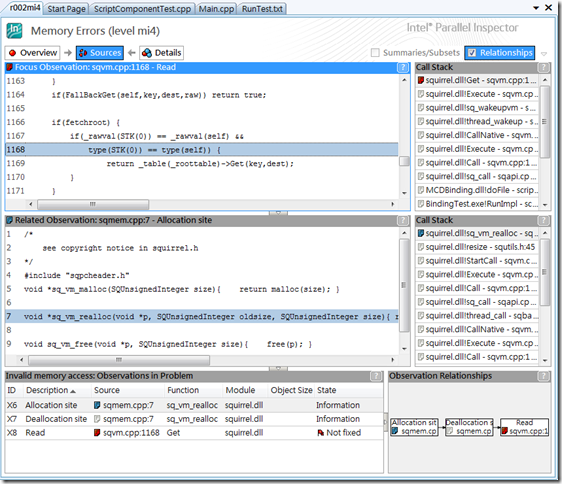The height and width of the screenshot is (484, 562).
Task: Close the document tab with X
Action: 549,8
